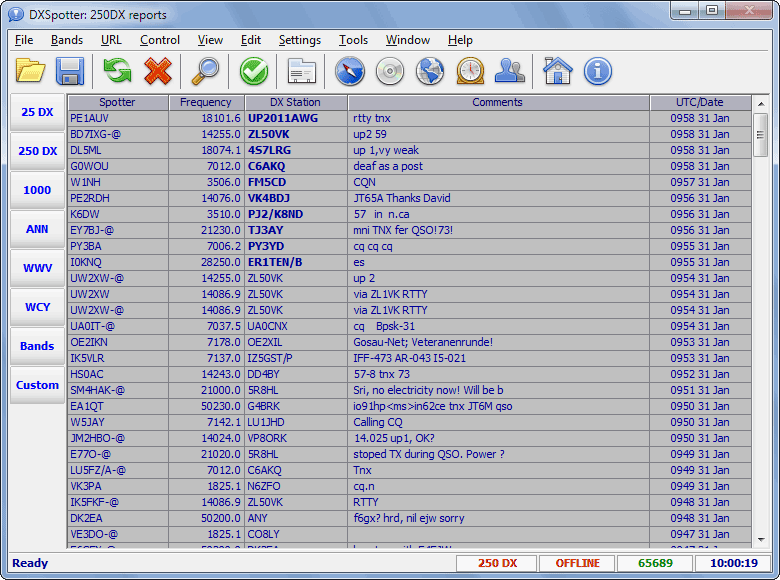Click the UTC/Date column header
The image size is (780, 580).
[x=699, y=102]
